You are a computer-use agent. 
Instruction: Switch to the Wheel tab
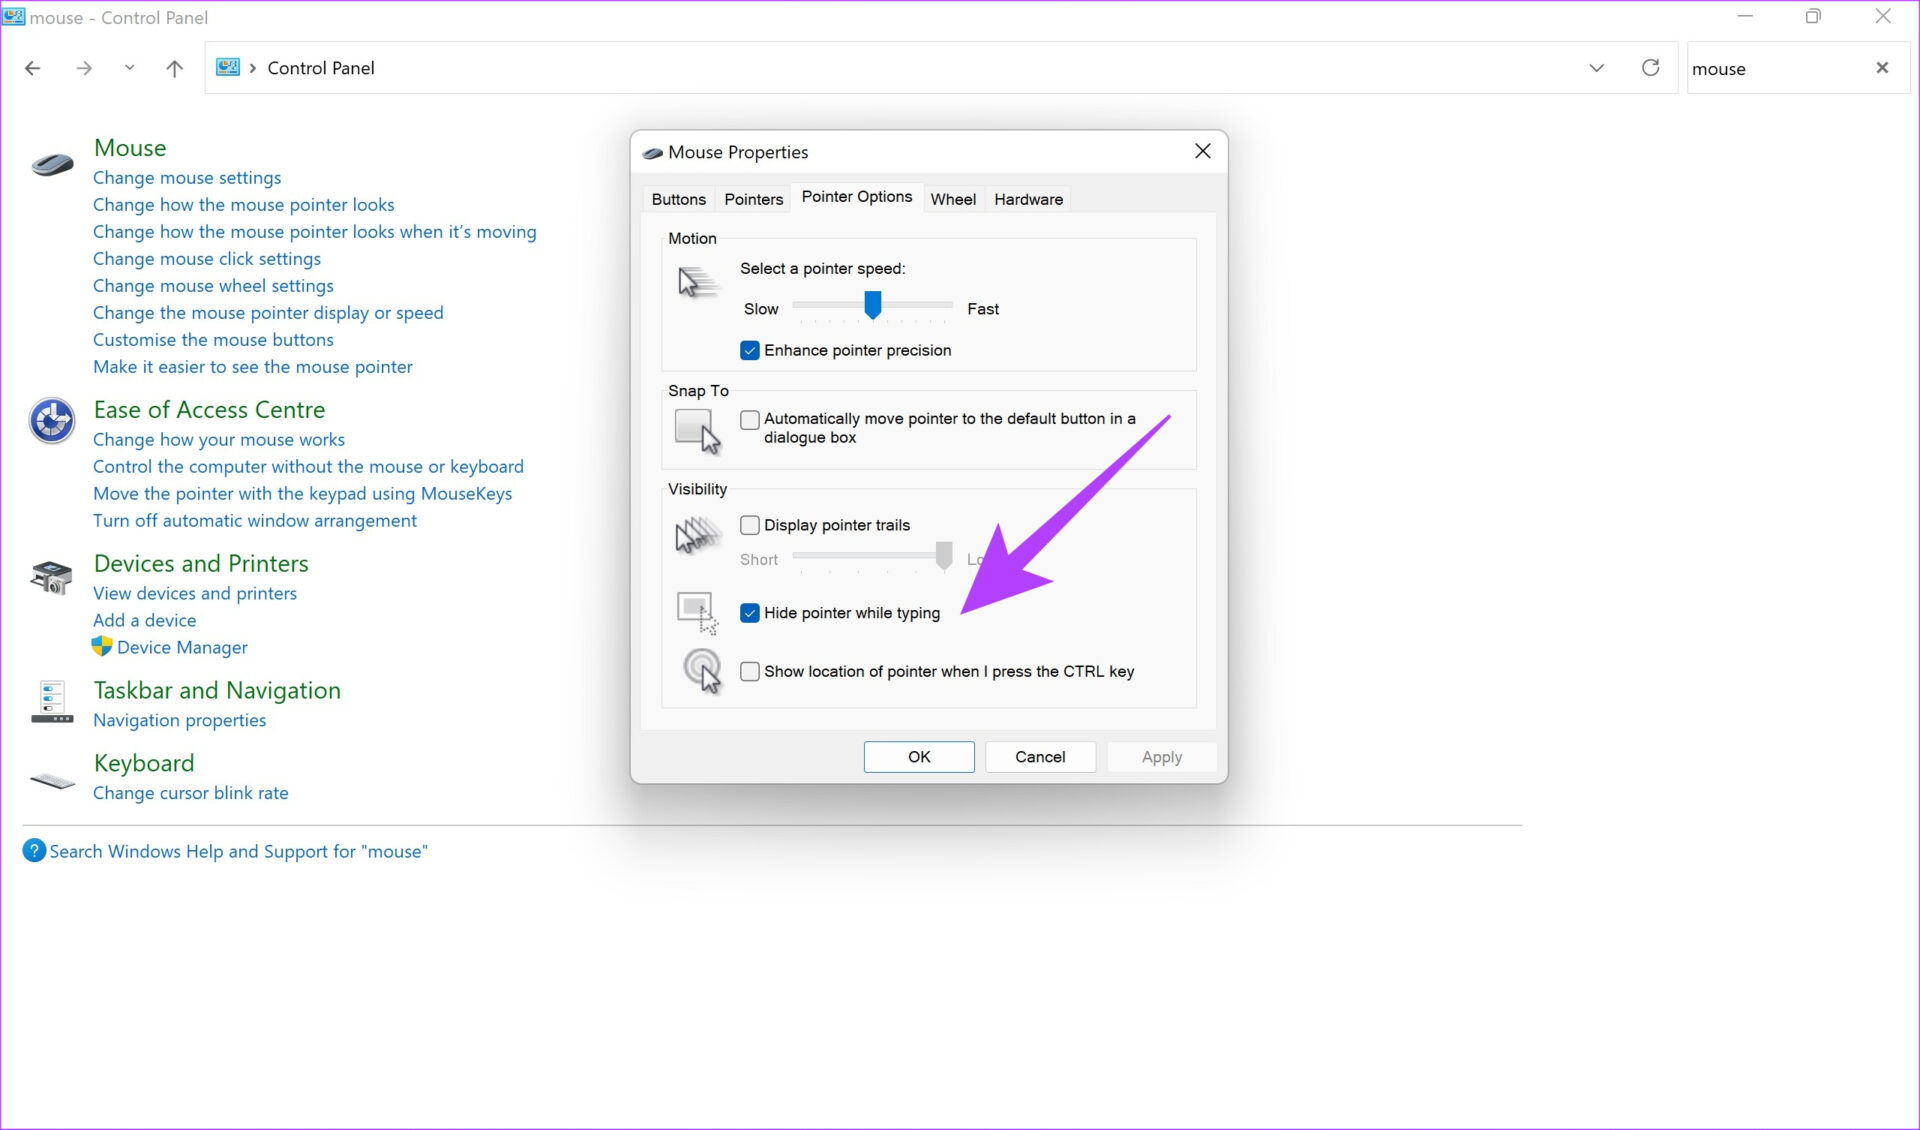pos(953,199)
